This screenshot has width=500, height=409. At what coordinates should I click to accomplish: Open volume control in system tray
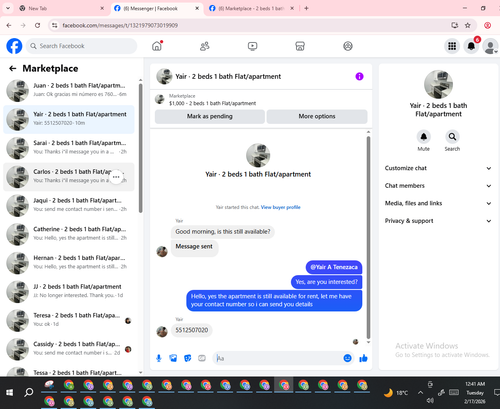(x=430, y=400)
